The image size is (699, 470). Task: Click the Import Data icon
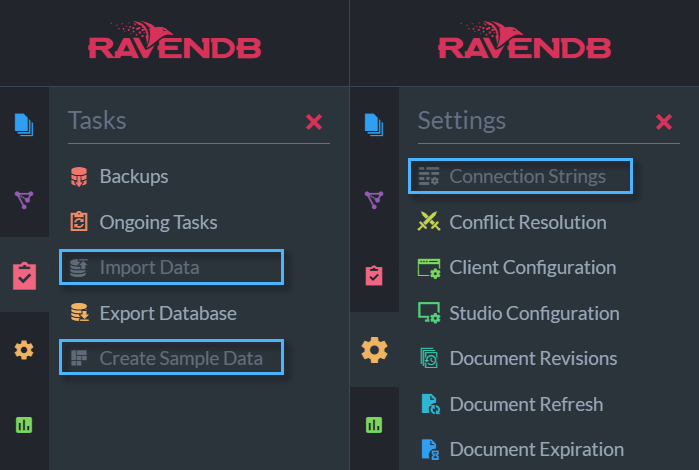tap(79, 268)
